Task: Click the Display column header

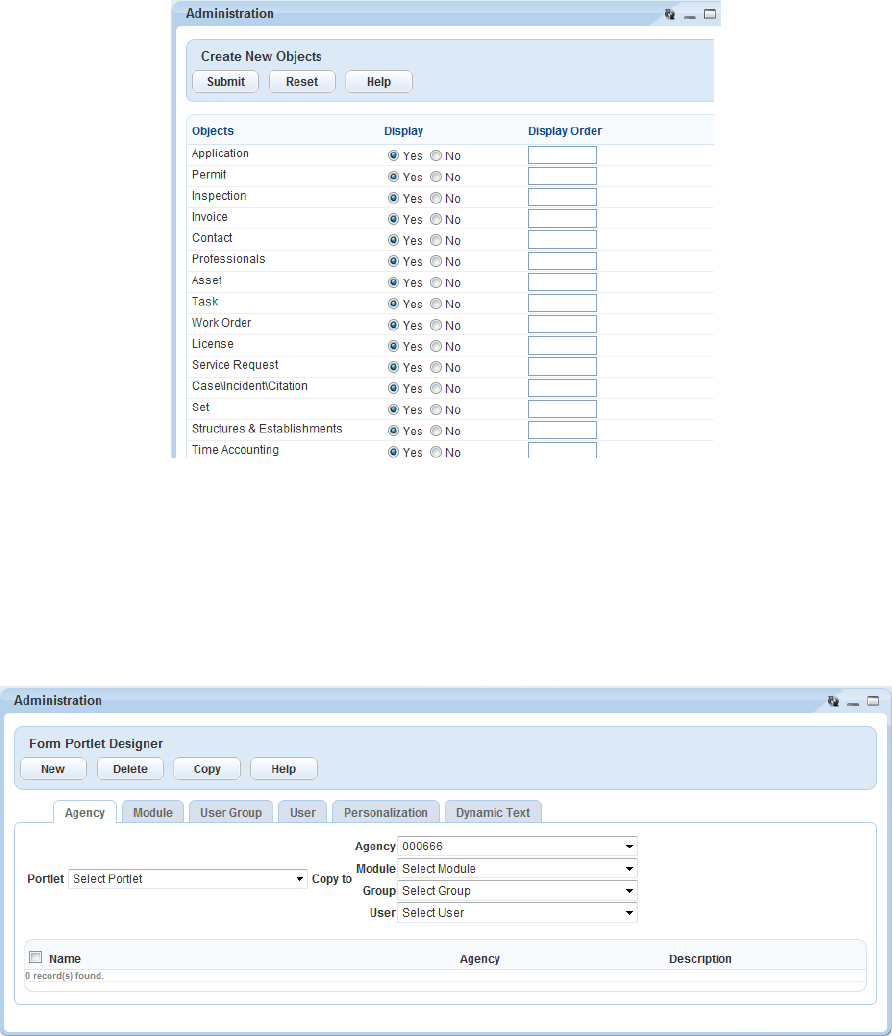Action: pyautogui.click(x=403, y=131)
